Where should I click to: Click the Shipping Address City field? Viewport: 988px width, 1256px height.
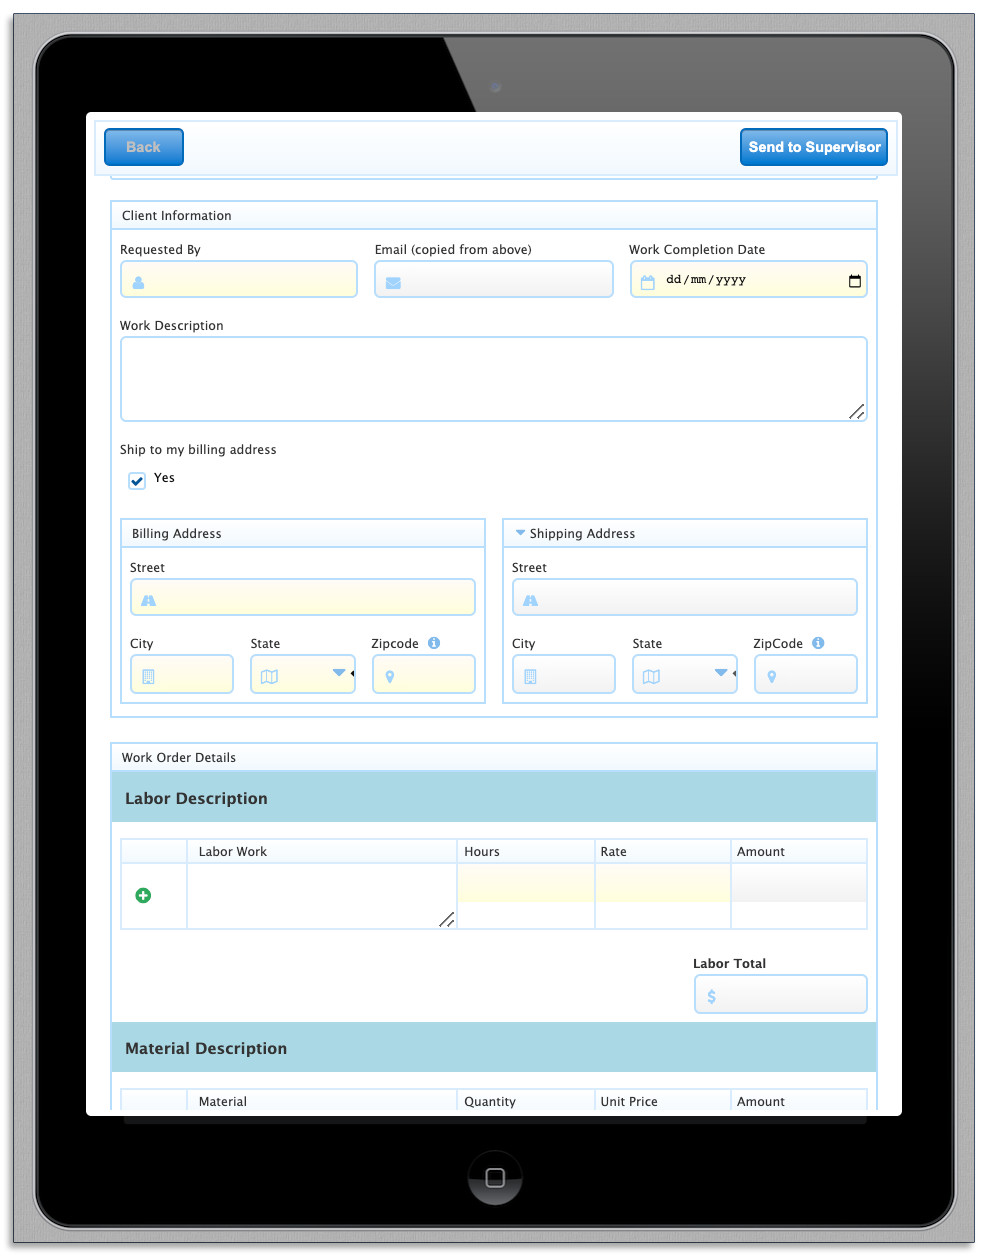pos(564,674)
